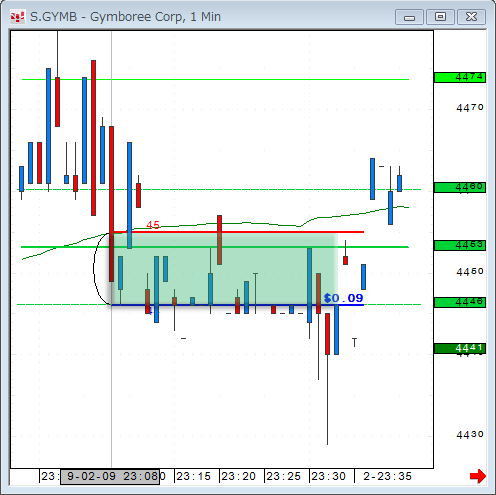Select the 4460 green price label
This screenshot has height=495, width=496.
(460, 187)
